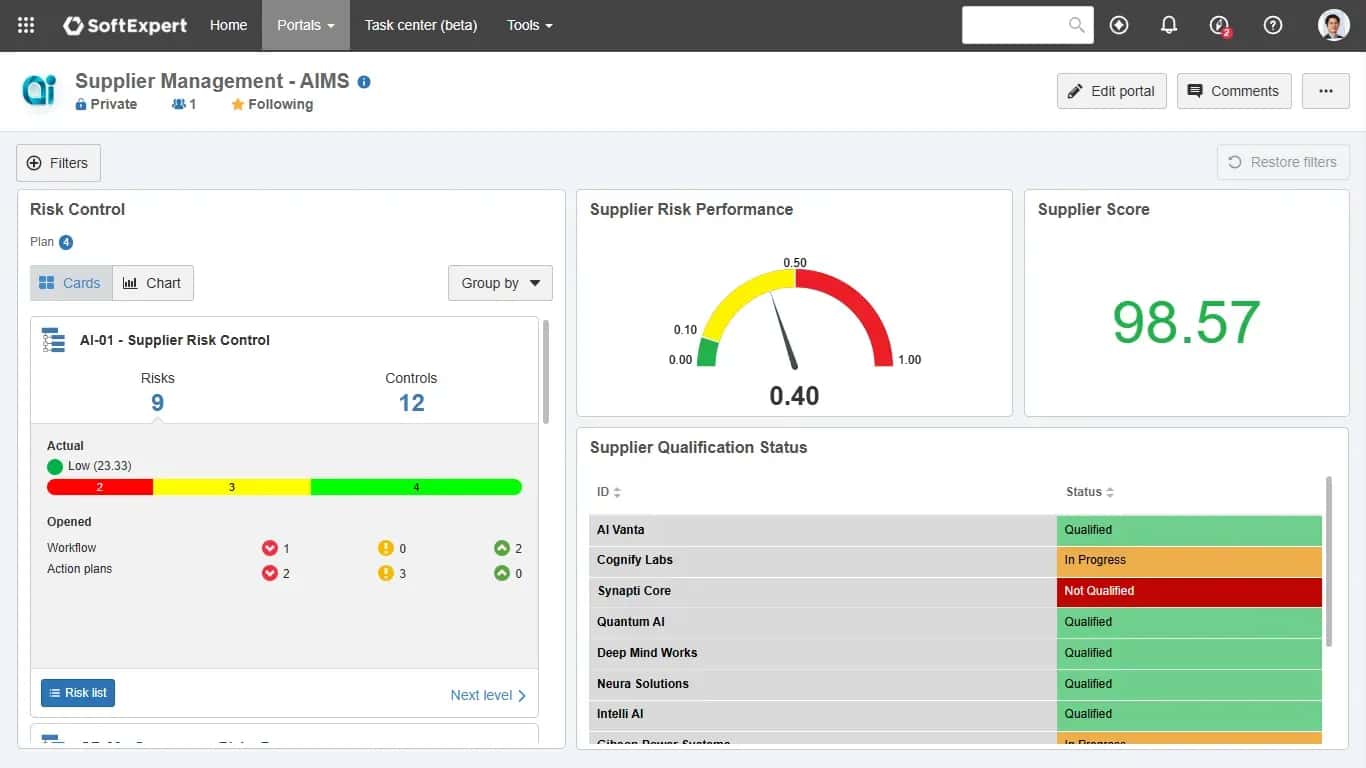
Task: Switch to Cards view
Action: pyautogui.click(x=71, y=283)
